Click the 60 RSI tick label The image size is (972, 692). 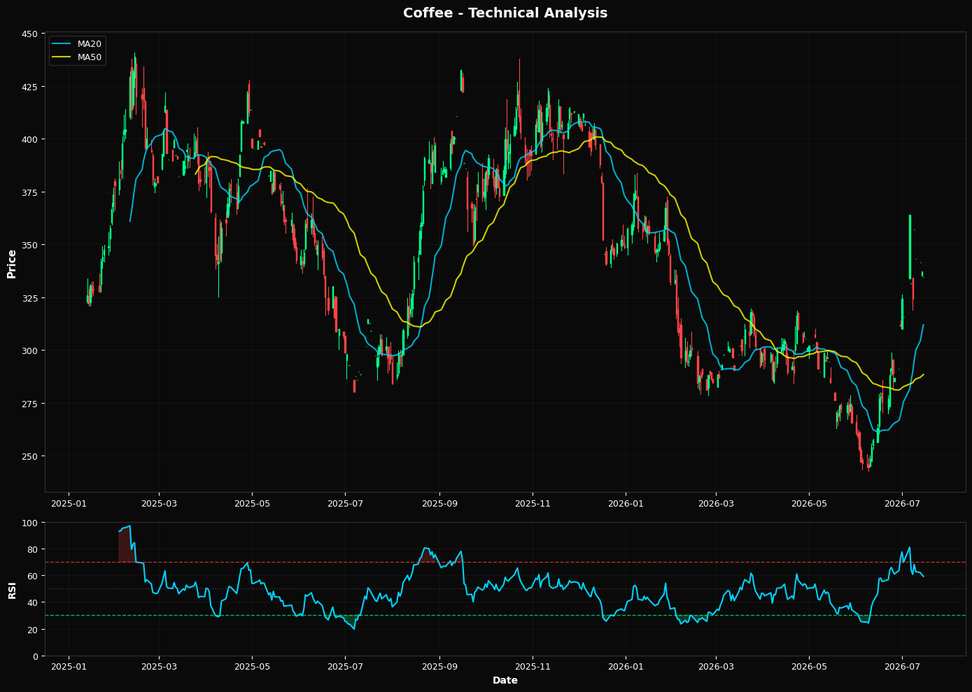coord(33,576)
